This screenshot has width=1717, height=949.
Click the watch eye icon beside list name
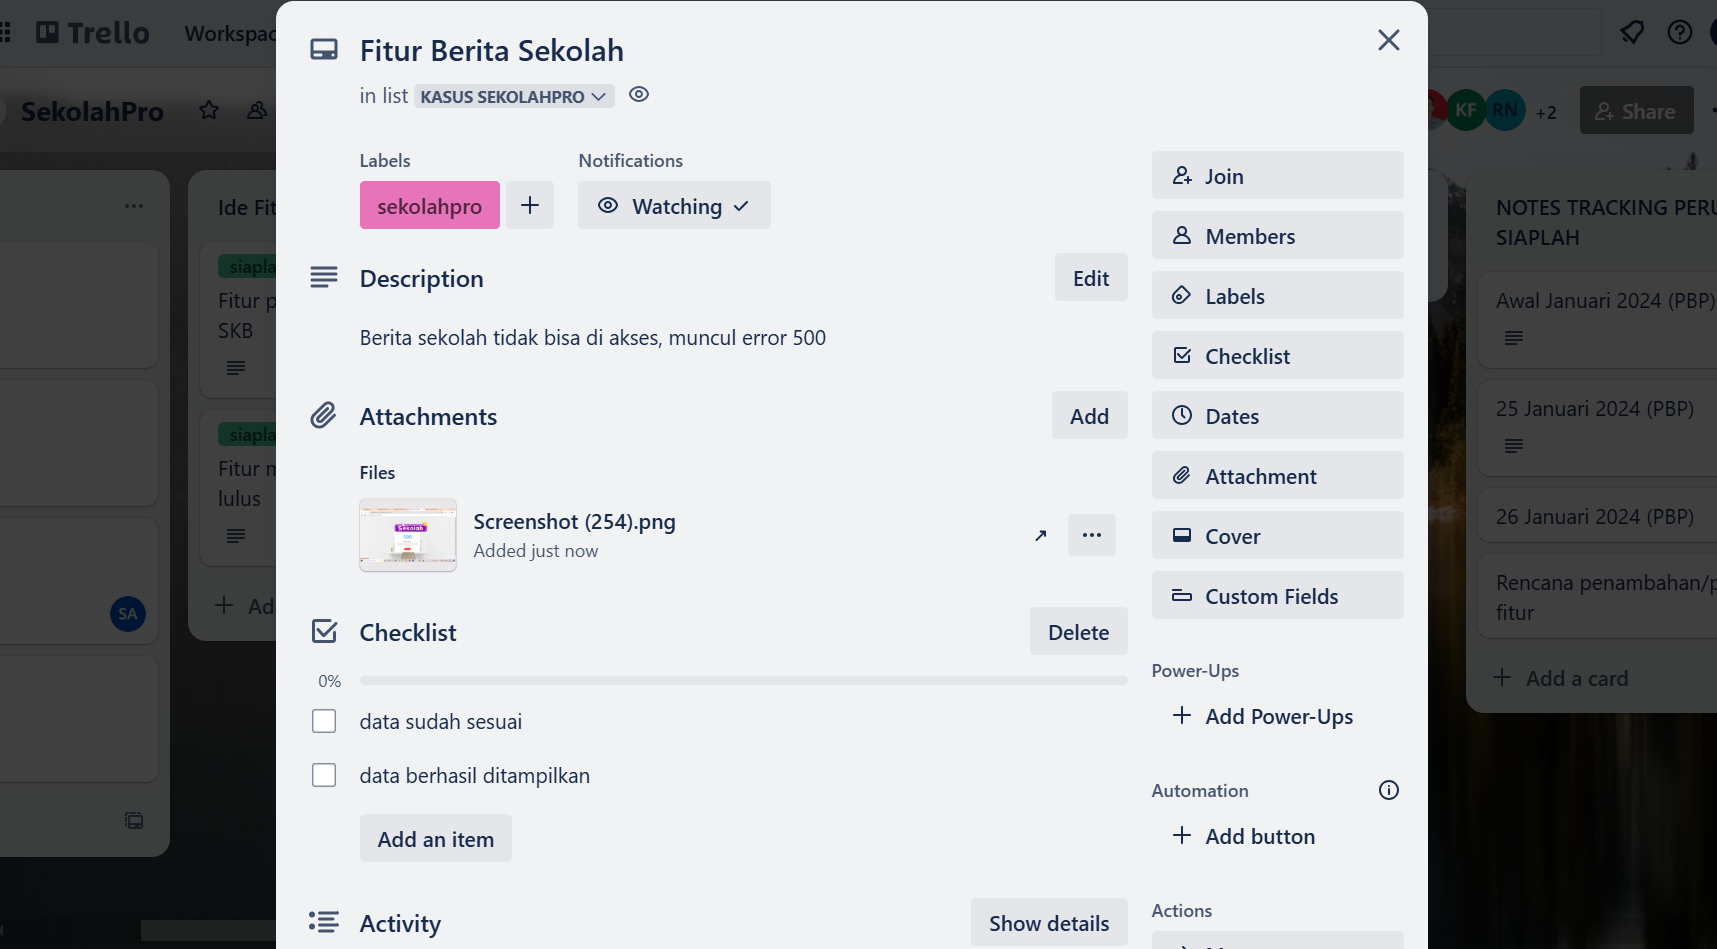639,95
